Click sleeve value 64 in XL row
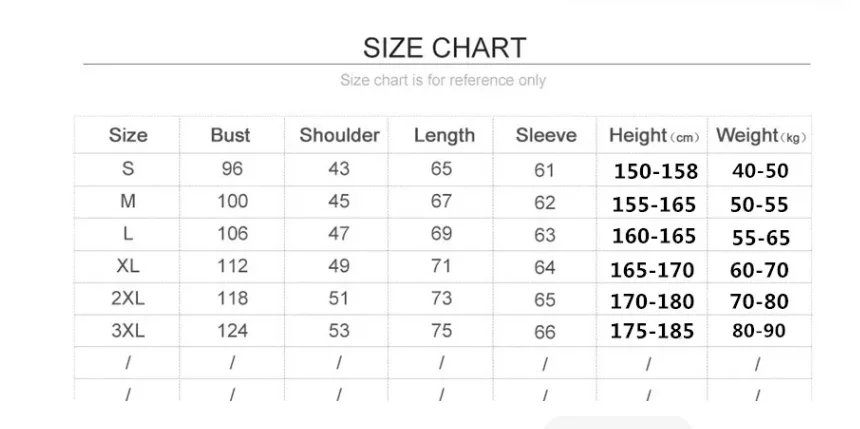The image size is (860, 429). pyautogui.click(x=544, y=268)
